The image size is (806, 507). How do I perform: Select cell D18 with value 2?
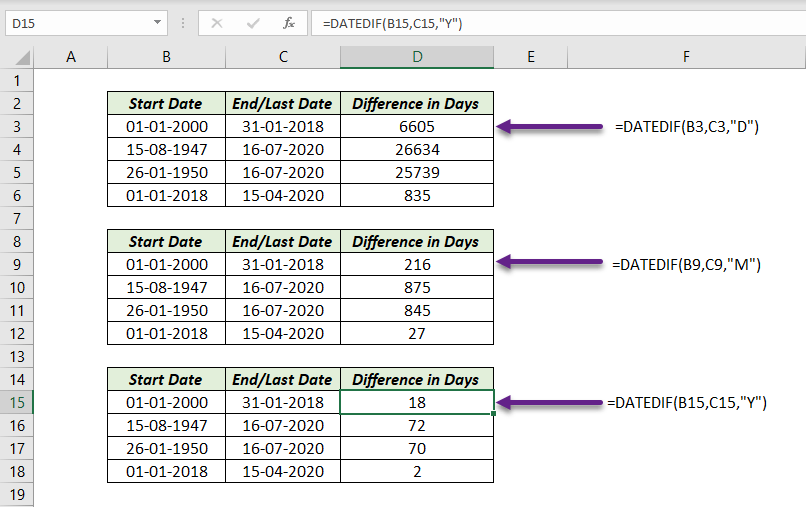pyautogui.click(x=417, y=471)
